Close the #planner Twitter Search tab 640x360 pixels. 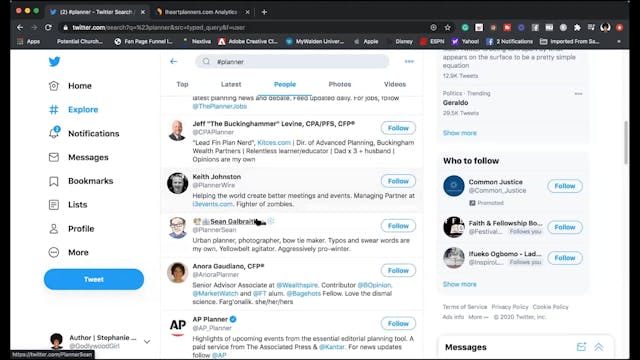pos(142,12)
